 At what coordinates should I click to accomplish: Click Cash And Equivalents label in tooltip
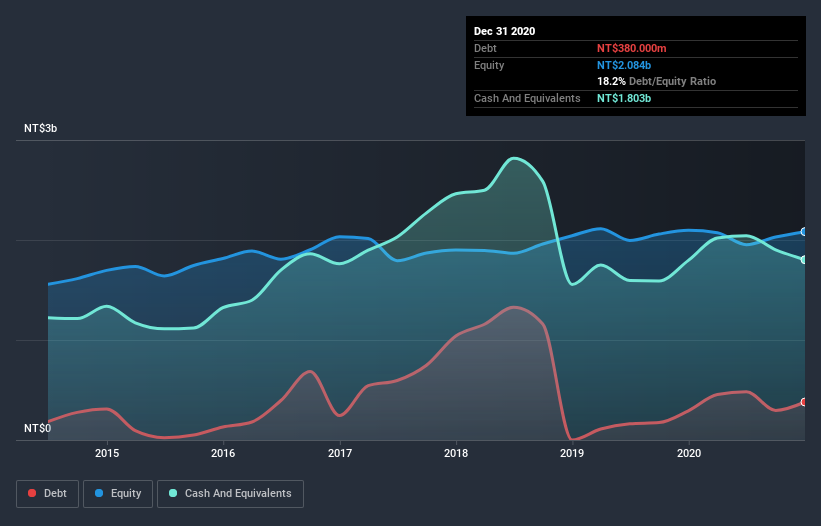(527, 98)
